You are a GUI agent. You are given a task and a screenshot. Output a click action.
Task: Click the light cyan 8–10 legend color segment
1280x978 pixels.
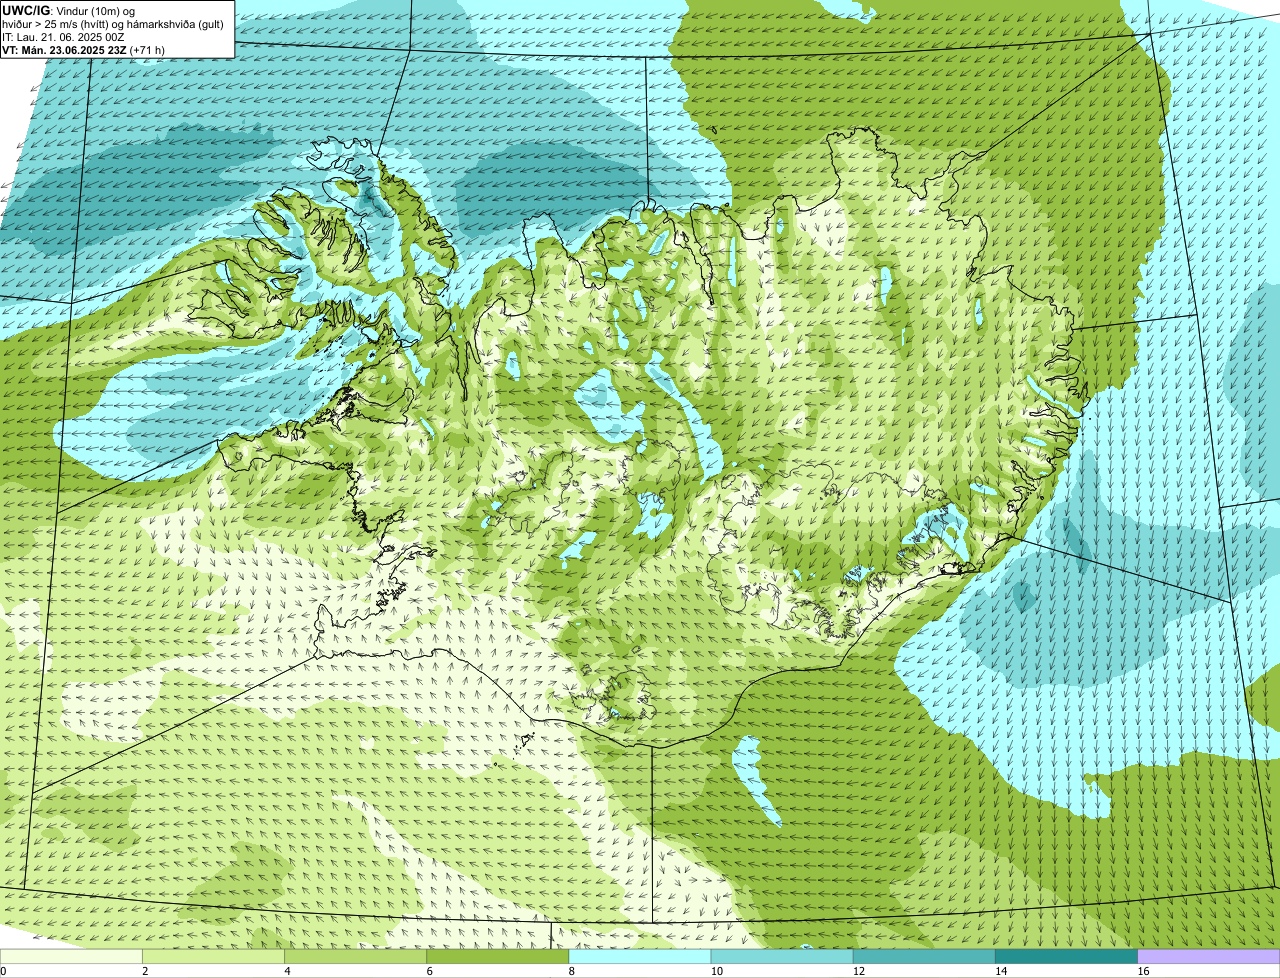[x=640, y=957]
